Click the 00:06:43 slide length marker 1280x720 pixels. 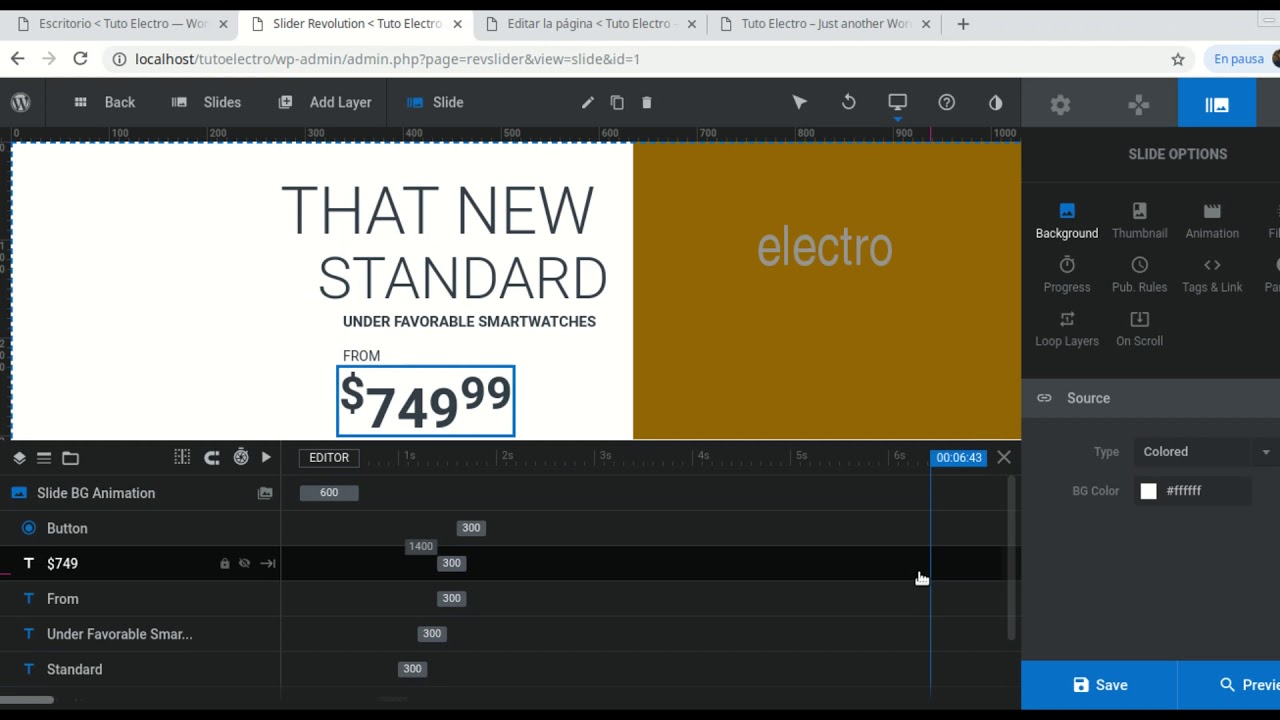tap(959, 458)
